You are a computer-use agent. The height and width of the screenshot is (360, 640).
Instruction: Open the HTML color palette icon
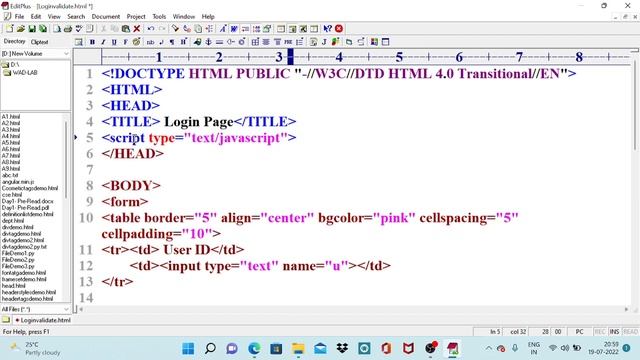coord(136,42)
